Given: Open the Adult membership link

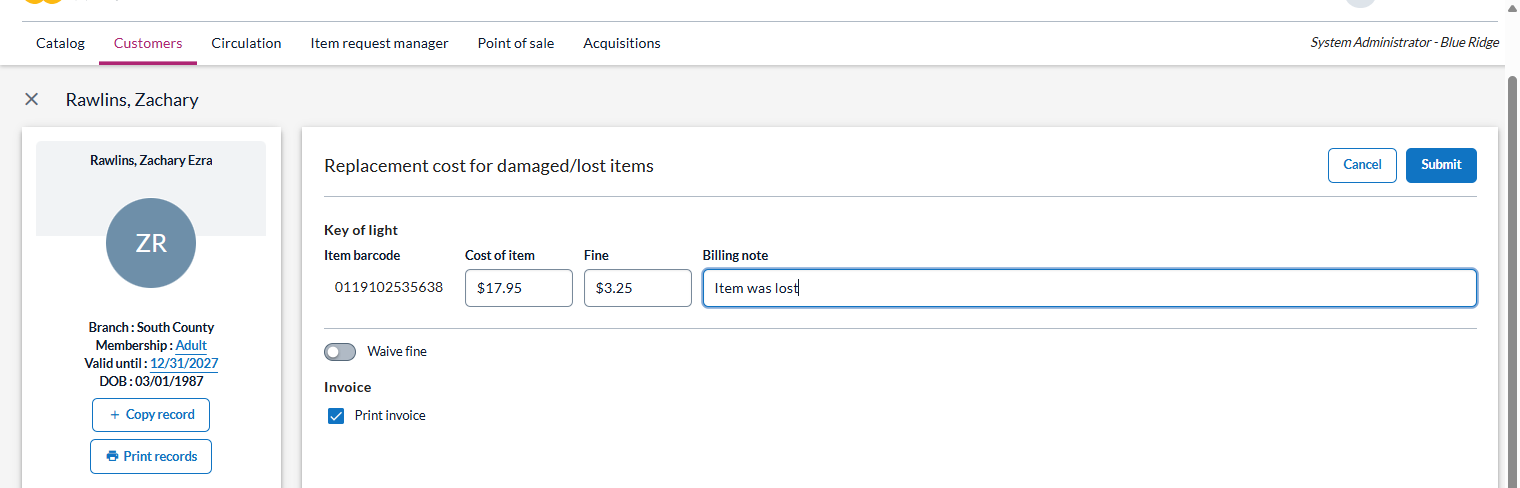Looking at the screenshot, I should pos(191,346).
